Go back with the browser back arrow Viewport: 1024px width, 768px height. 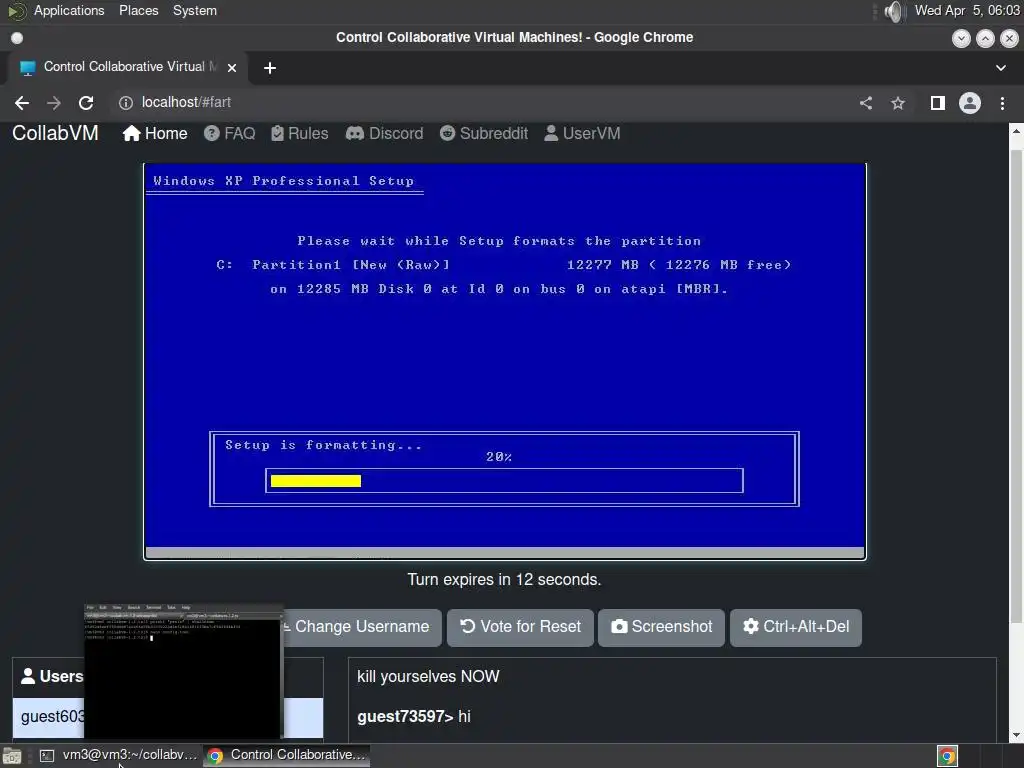point(22,103)
